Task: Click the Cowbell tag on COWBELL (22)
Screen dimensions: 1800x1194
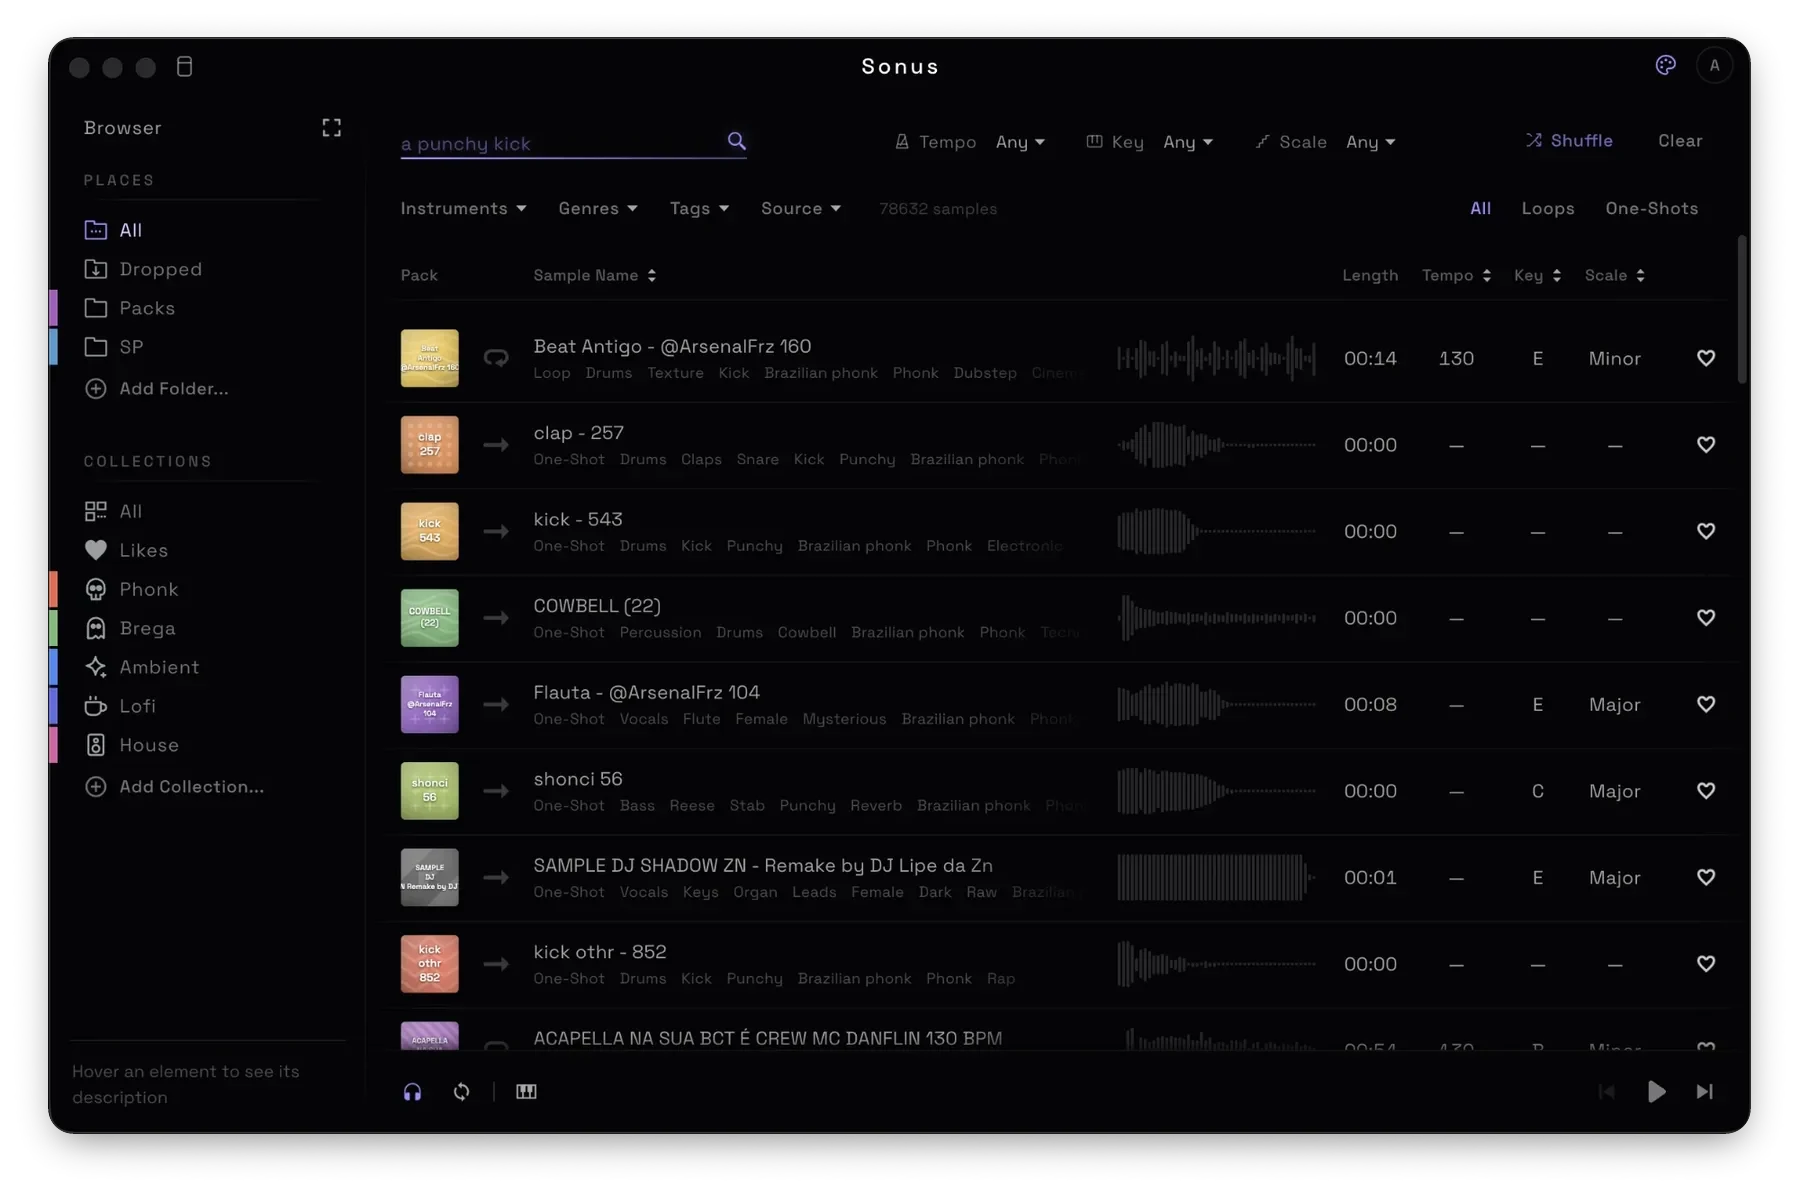Action: click(806, 632)
